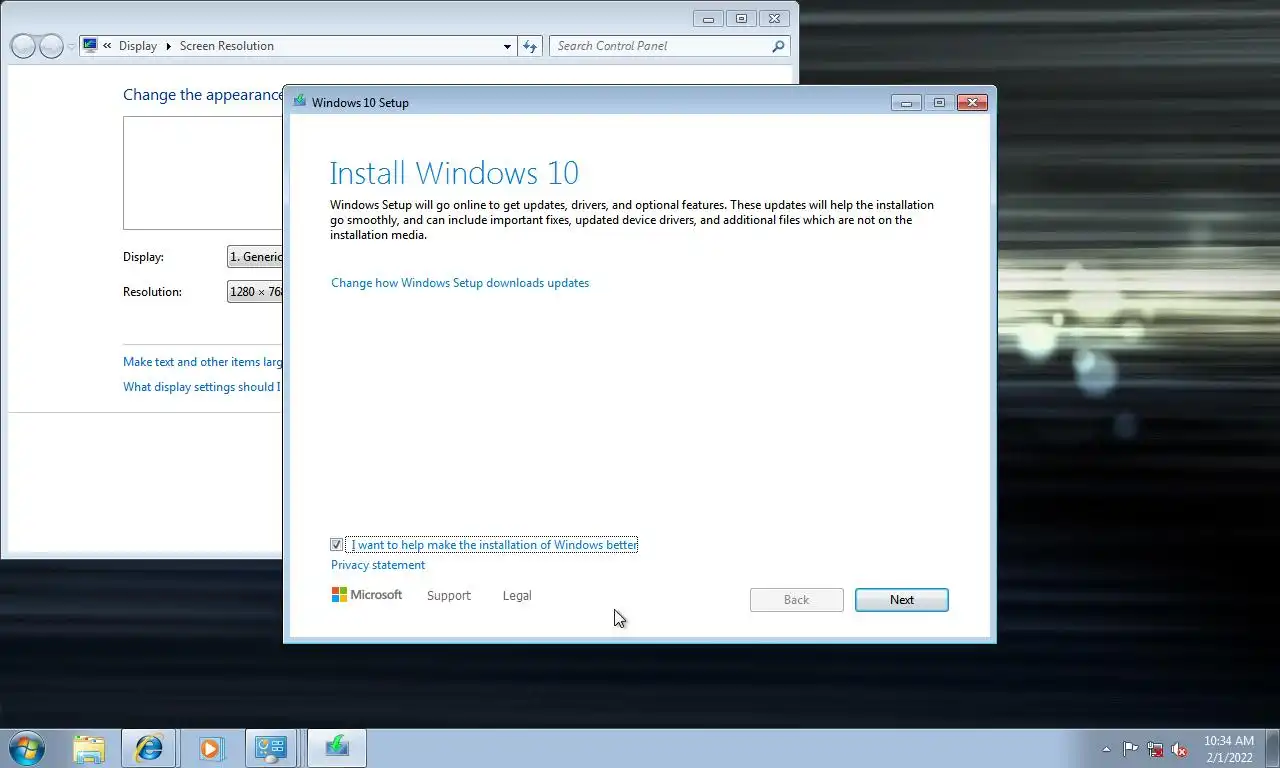Image resolution: width=1280 pixels, height=768 pixels.
Task: Expand the double-chevron before Display breadcrumb
Action: click(x=107, y=46)
